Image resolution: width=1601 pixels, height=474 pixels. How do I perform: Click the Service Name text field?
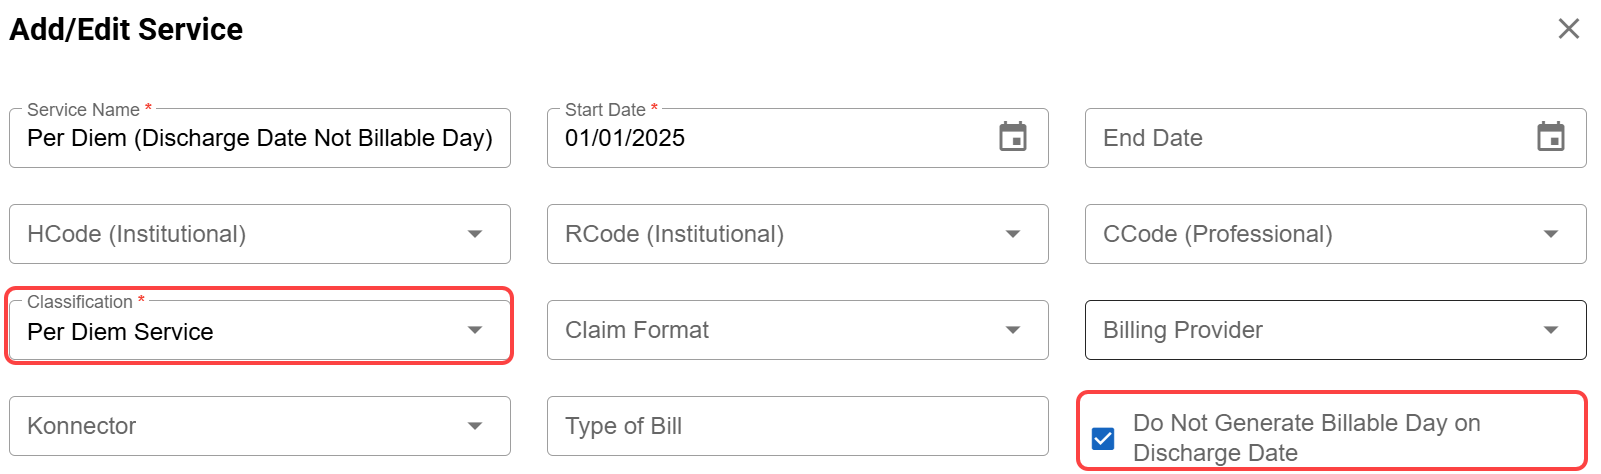tap(259, 138)
